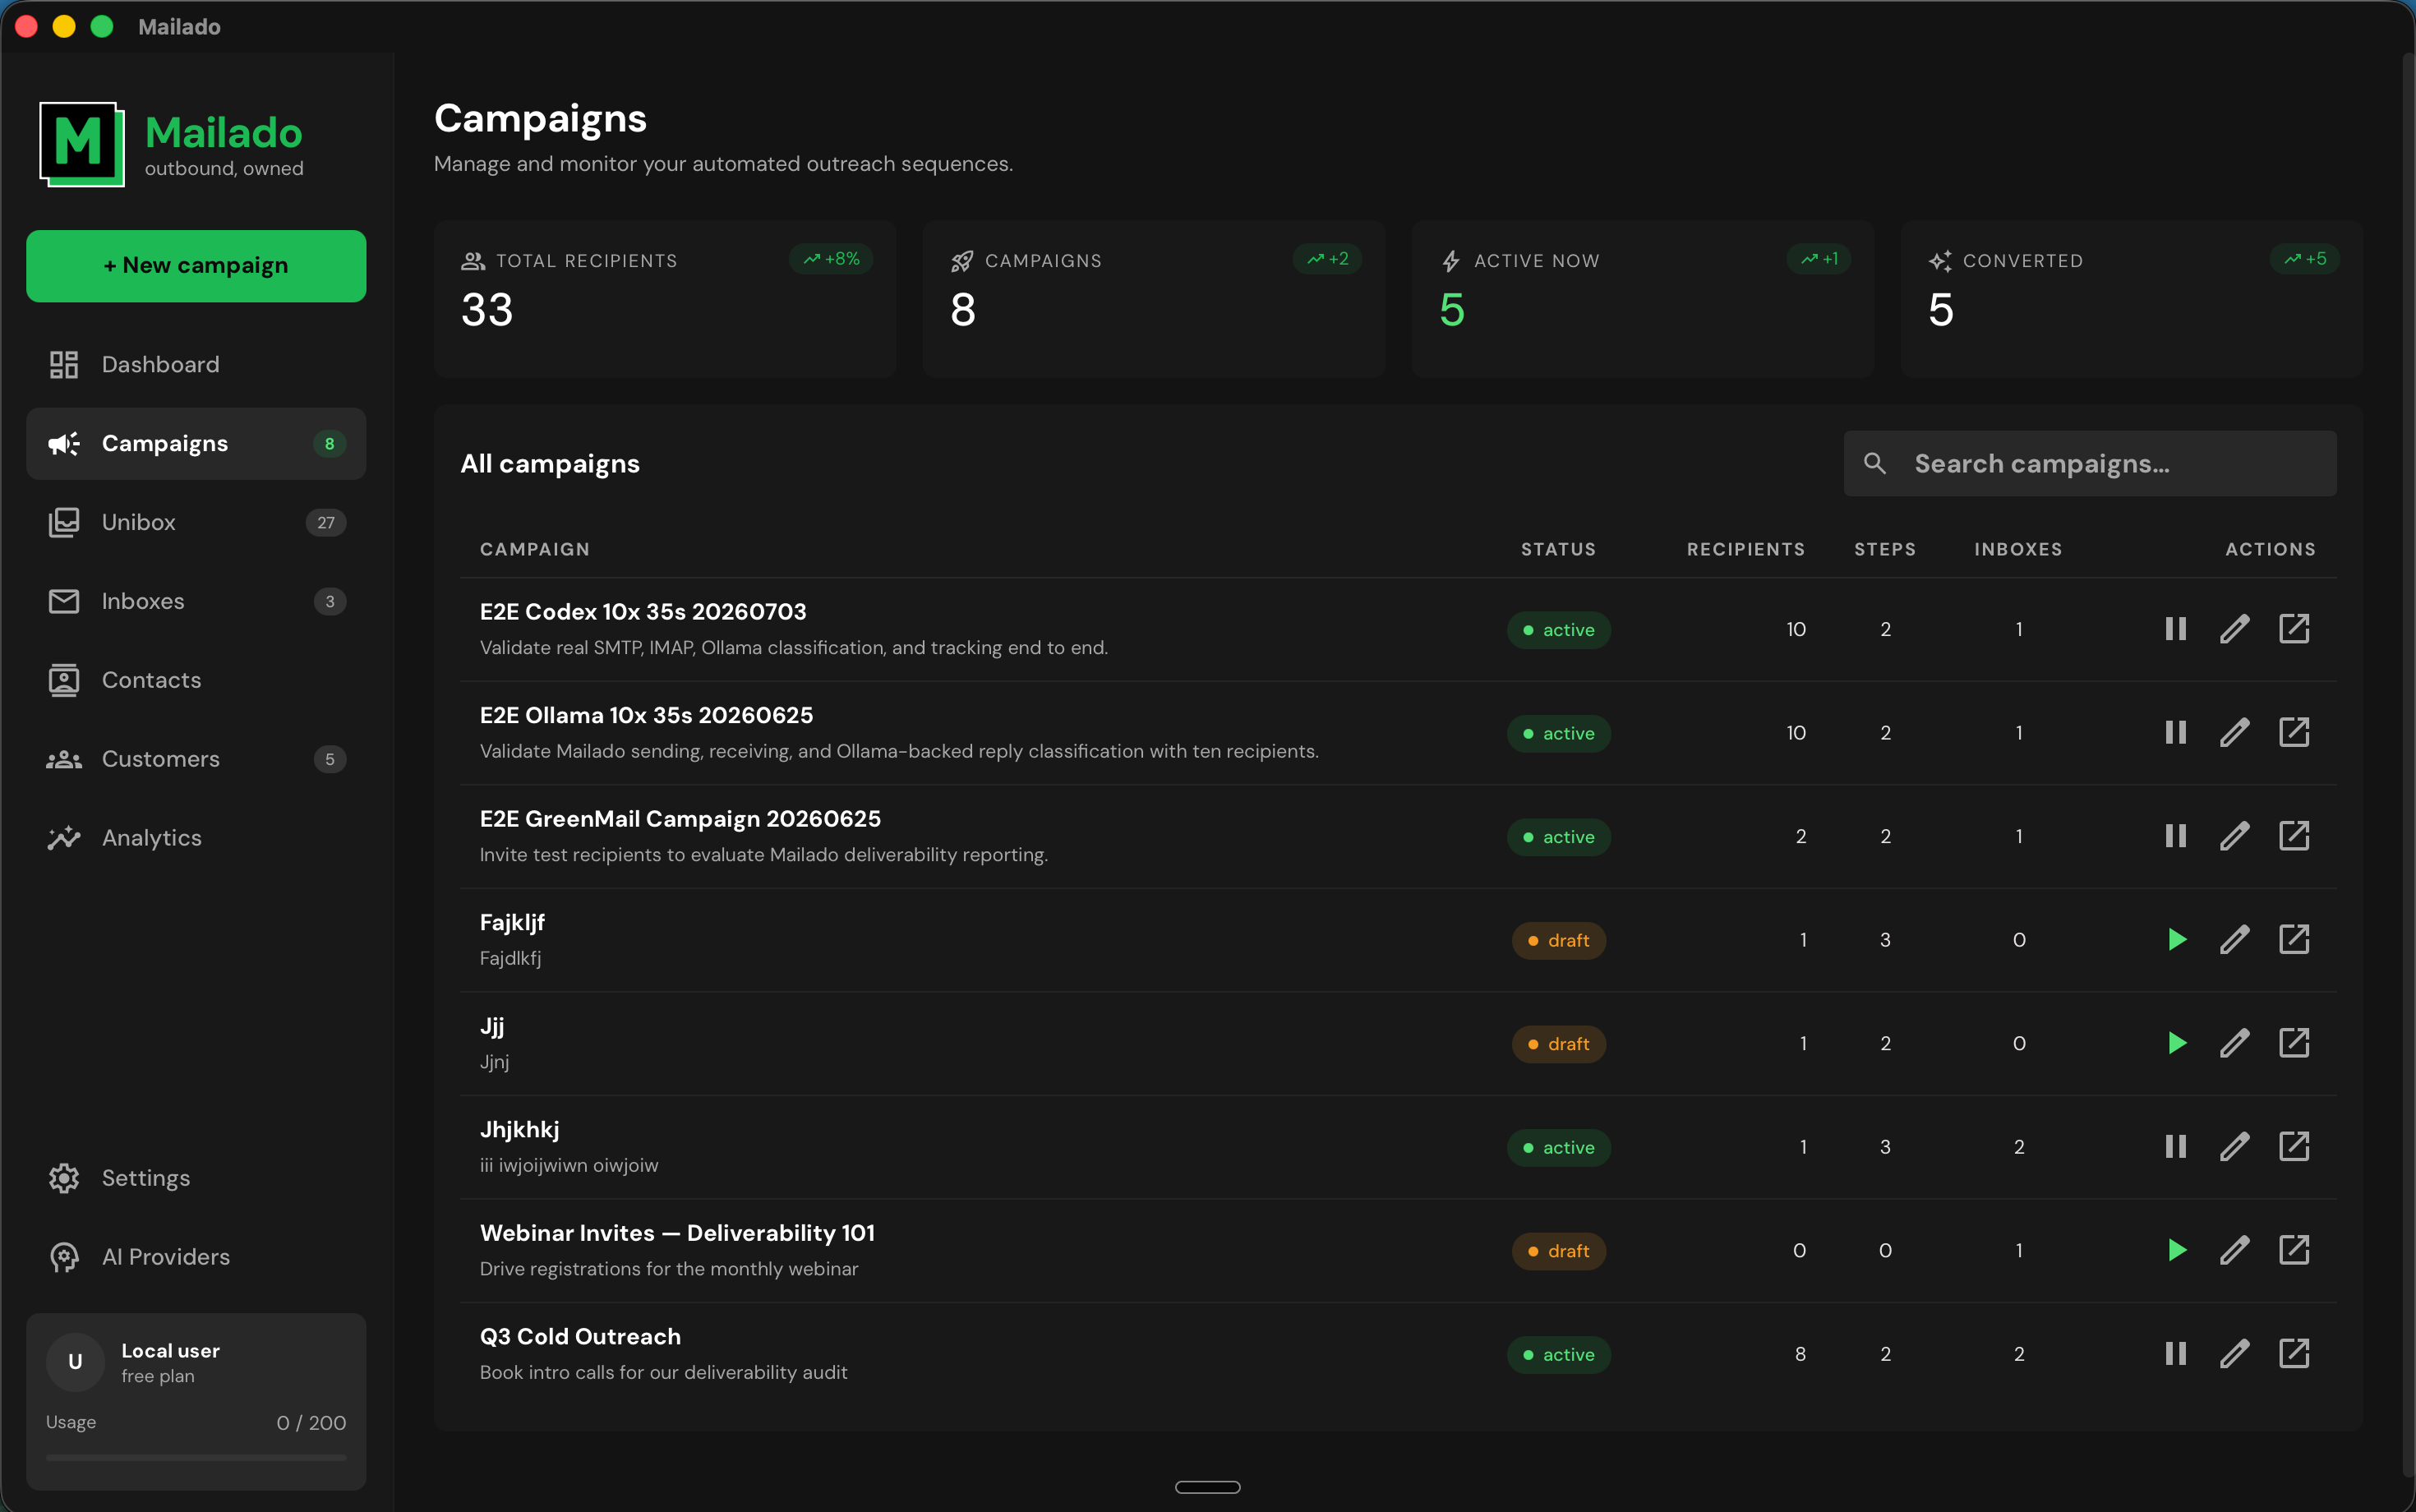
Task: Pause the E2E Codex 10x 35s campaign
Action: pos(2175,629)
